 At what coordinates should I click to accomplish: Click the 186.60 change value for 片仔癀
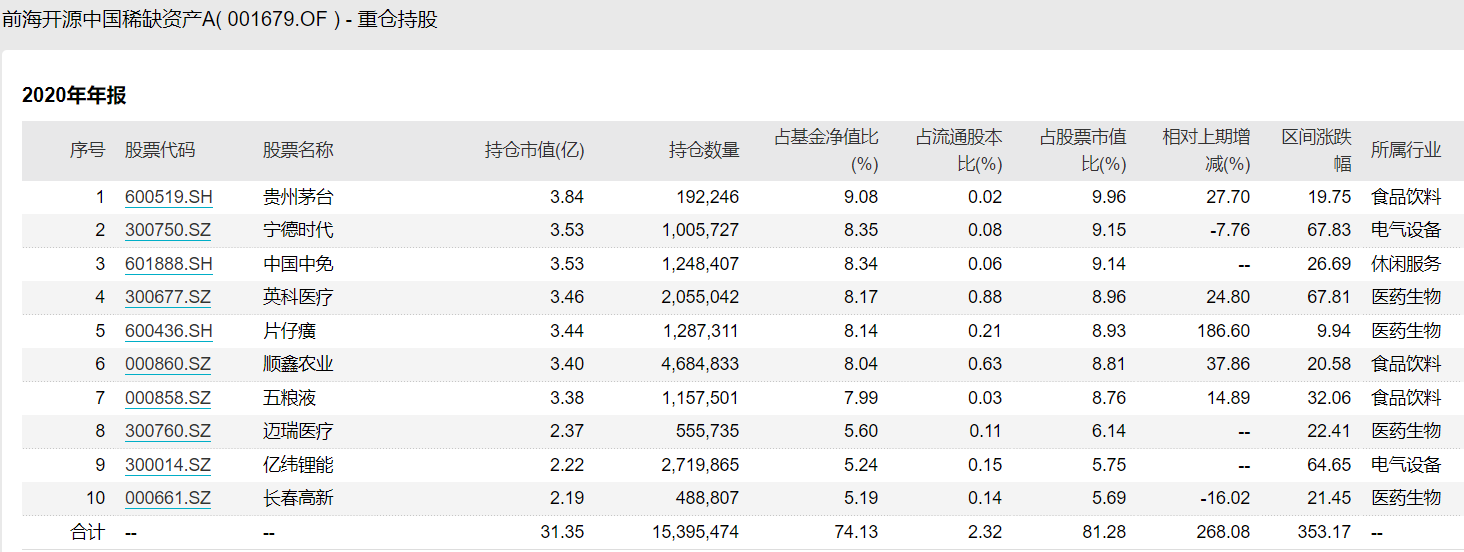click(x=1223, y=331)
